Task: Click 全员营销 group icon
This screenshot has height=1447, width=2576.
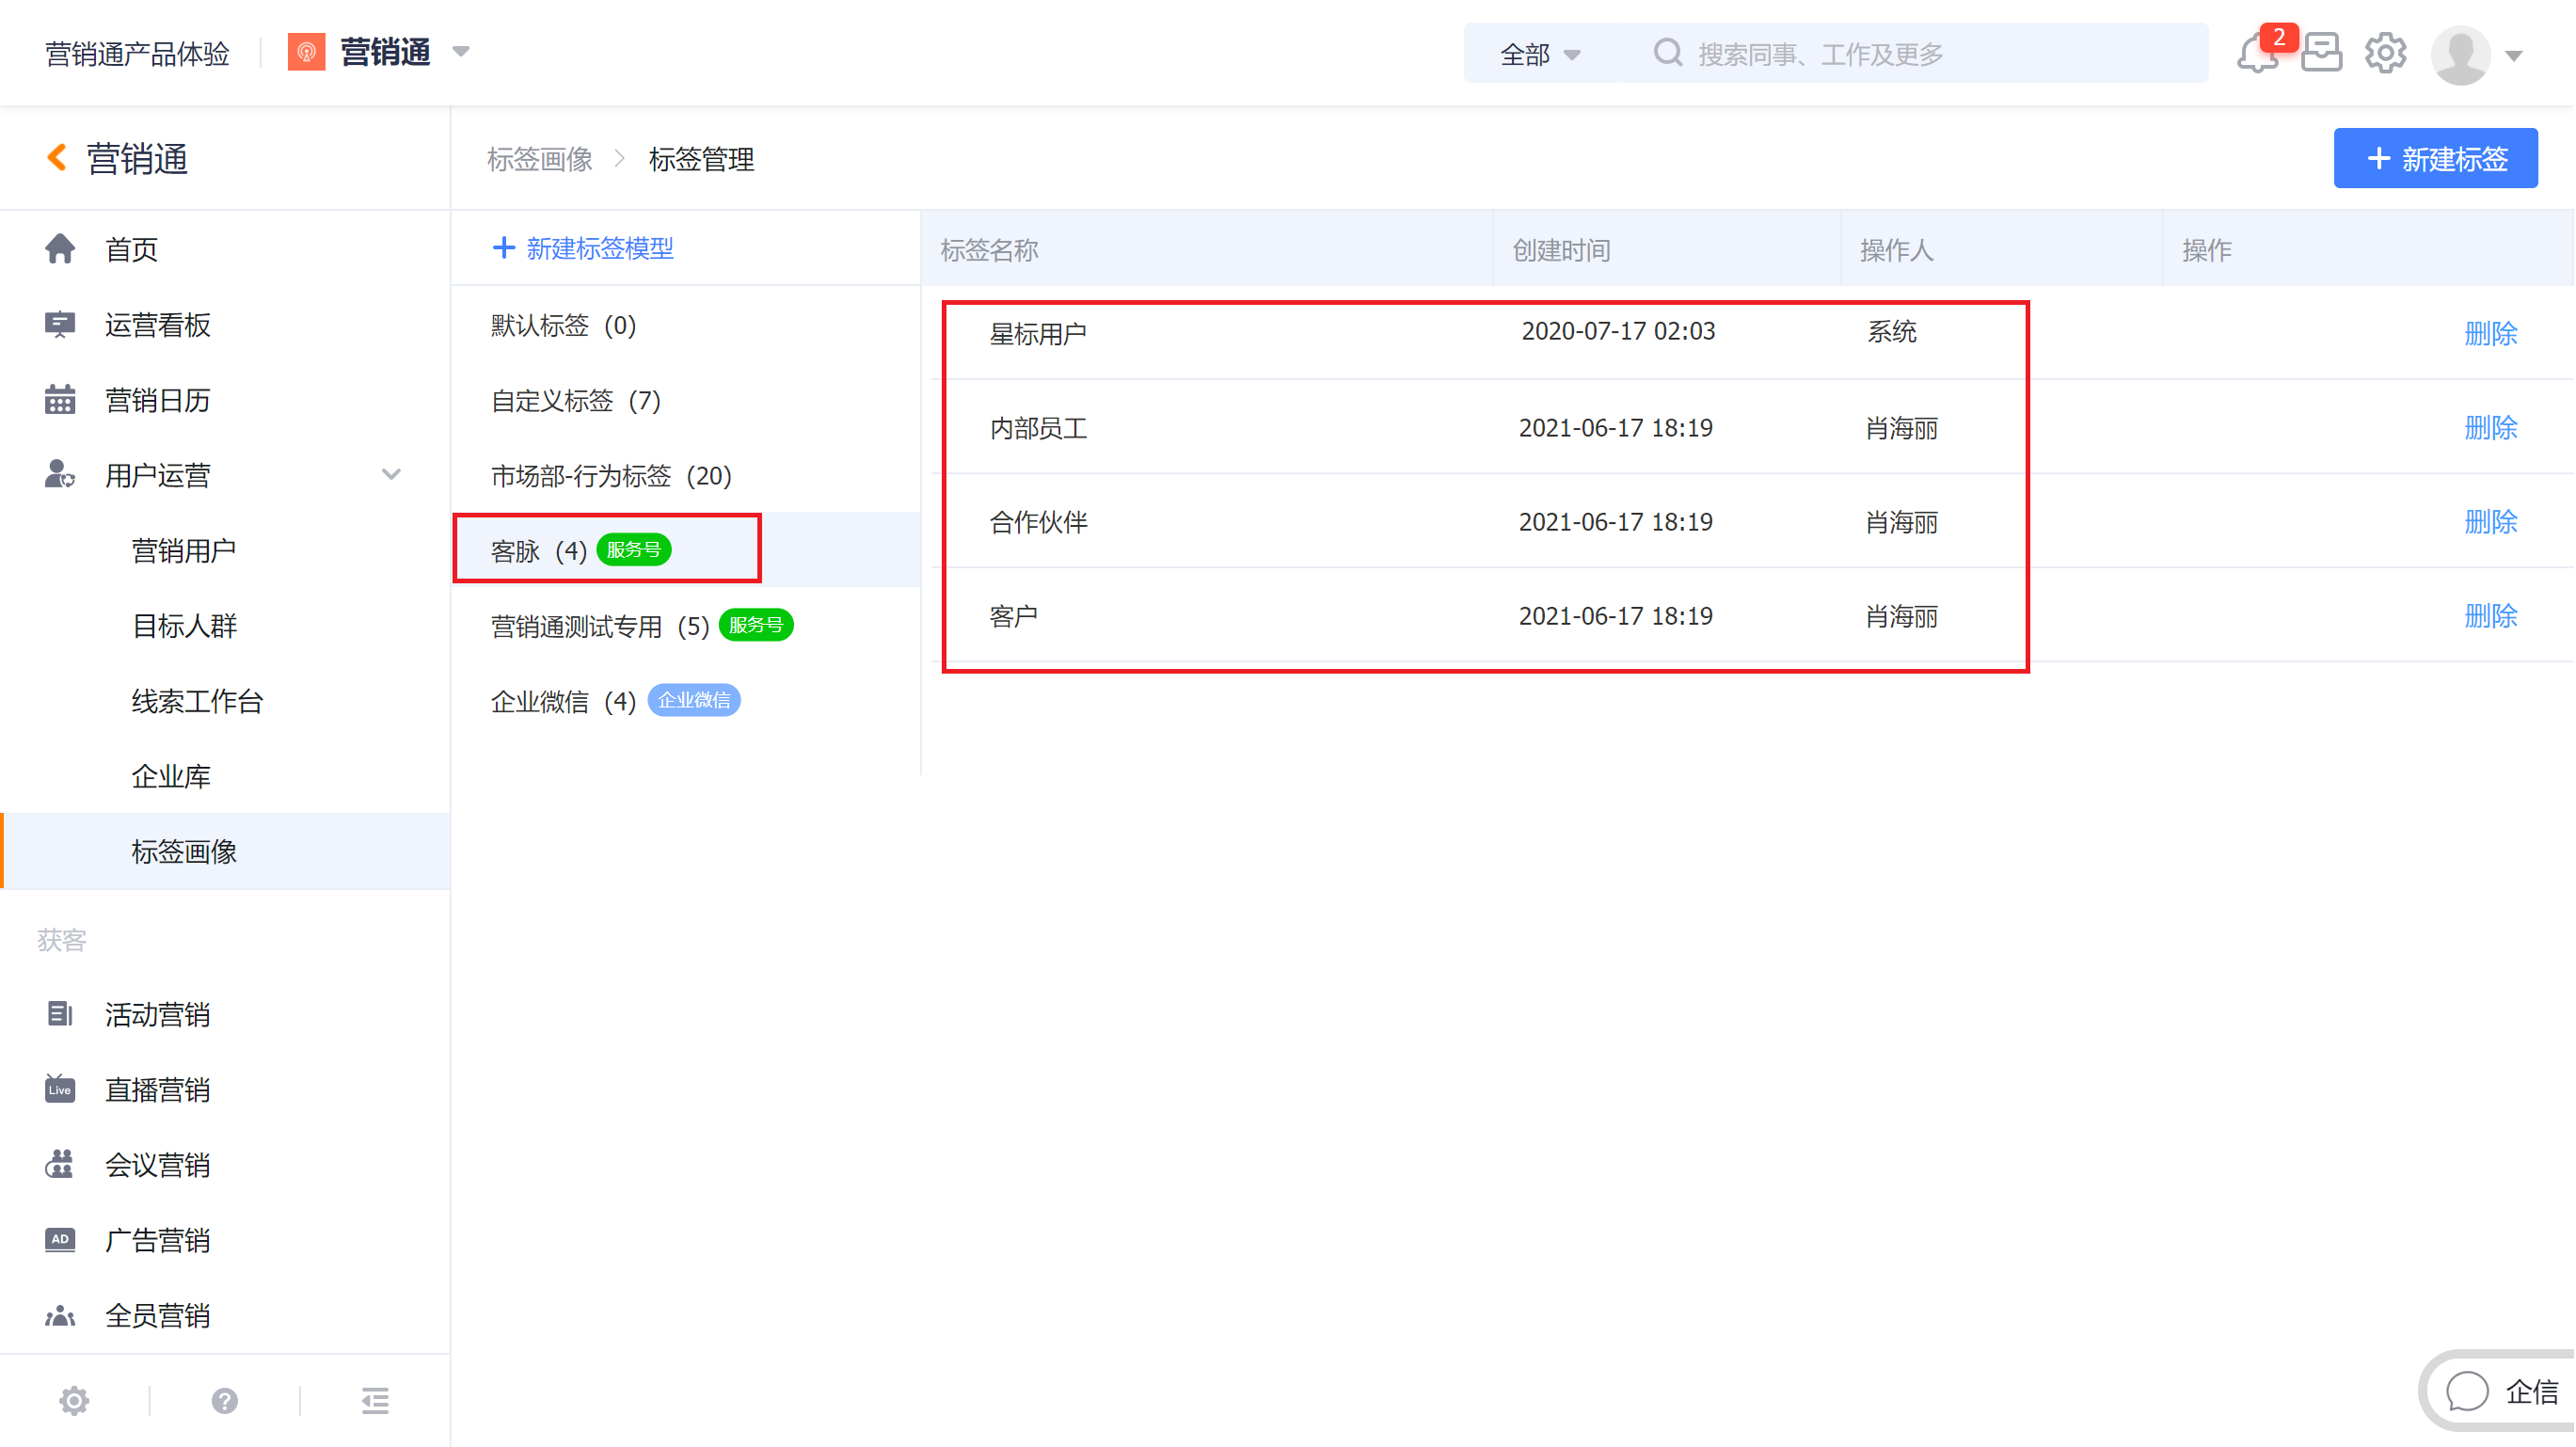Action: tap(60, 1315)
